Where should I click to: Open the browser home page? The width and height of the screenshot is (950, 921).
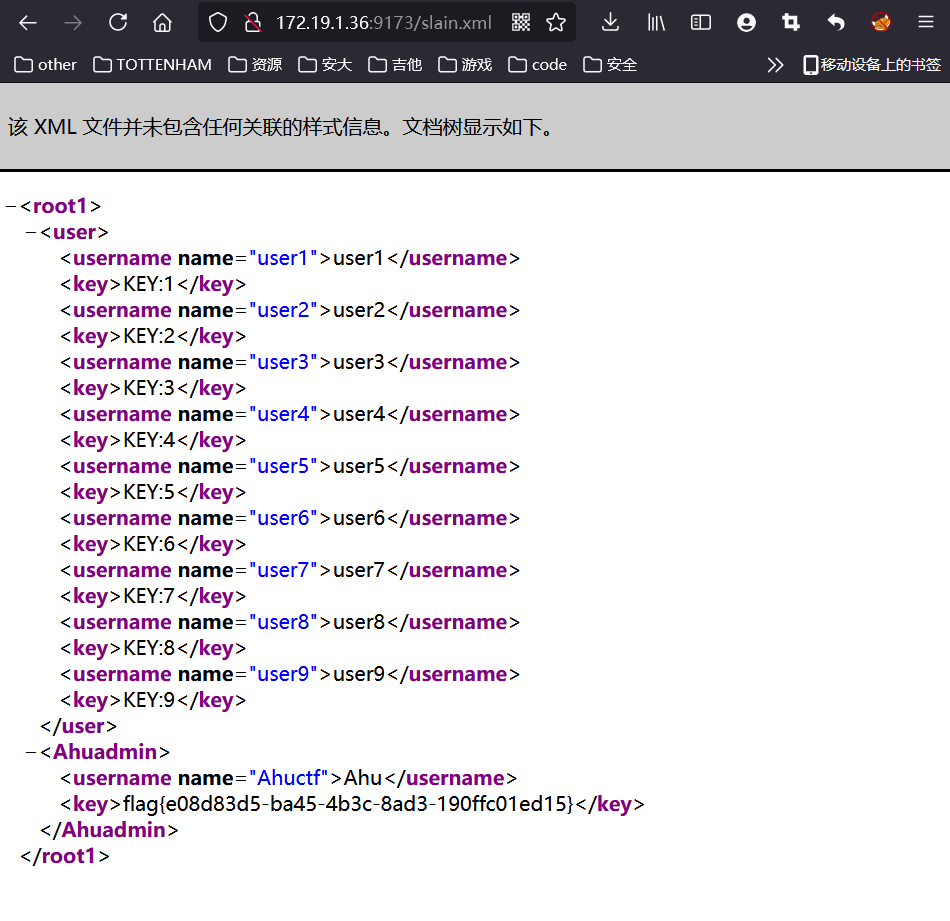162,23
